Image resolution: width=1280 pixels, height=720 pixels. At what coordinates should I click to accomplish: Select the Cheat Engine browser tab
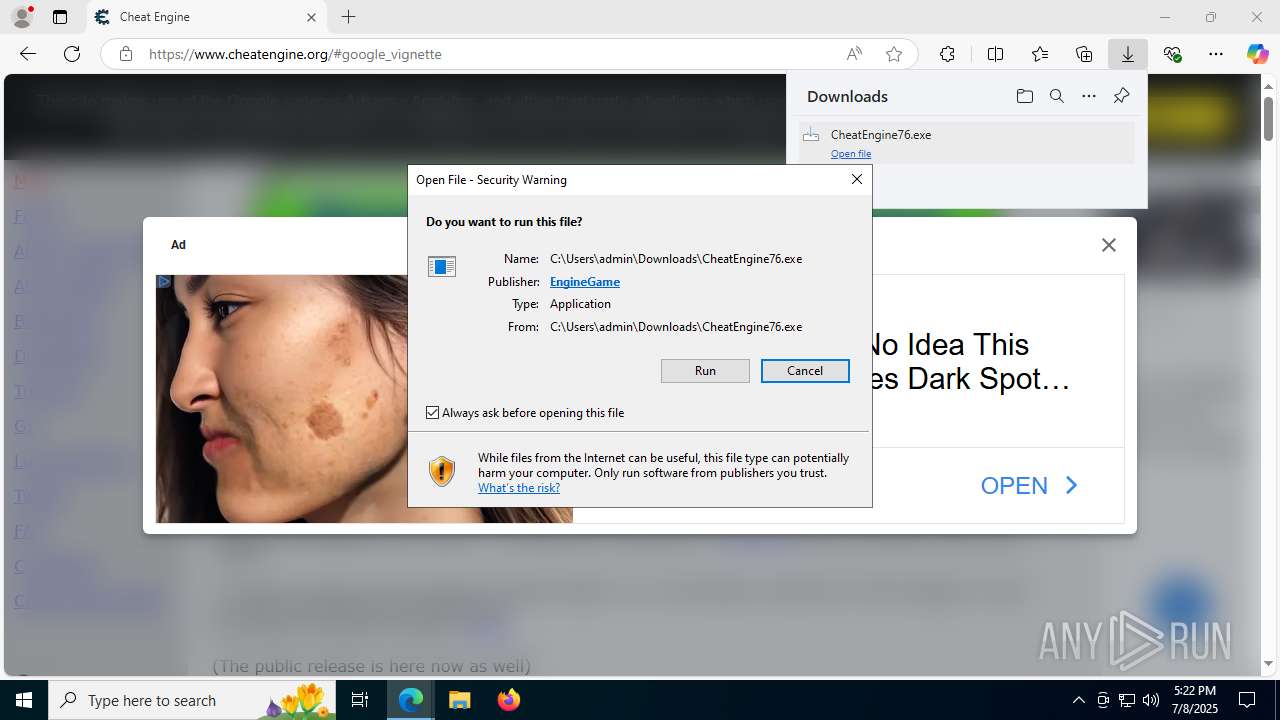(207, 17)
